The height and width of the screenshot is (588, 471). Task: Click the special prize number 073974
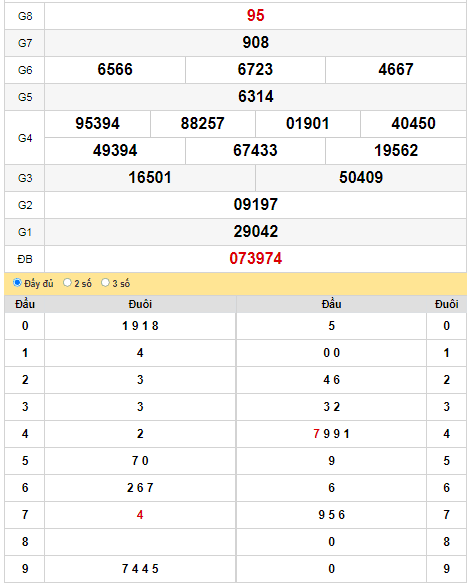click(x=255, y=259)
